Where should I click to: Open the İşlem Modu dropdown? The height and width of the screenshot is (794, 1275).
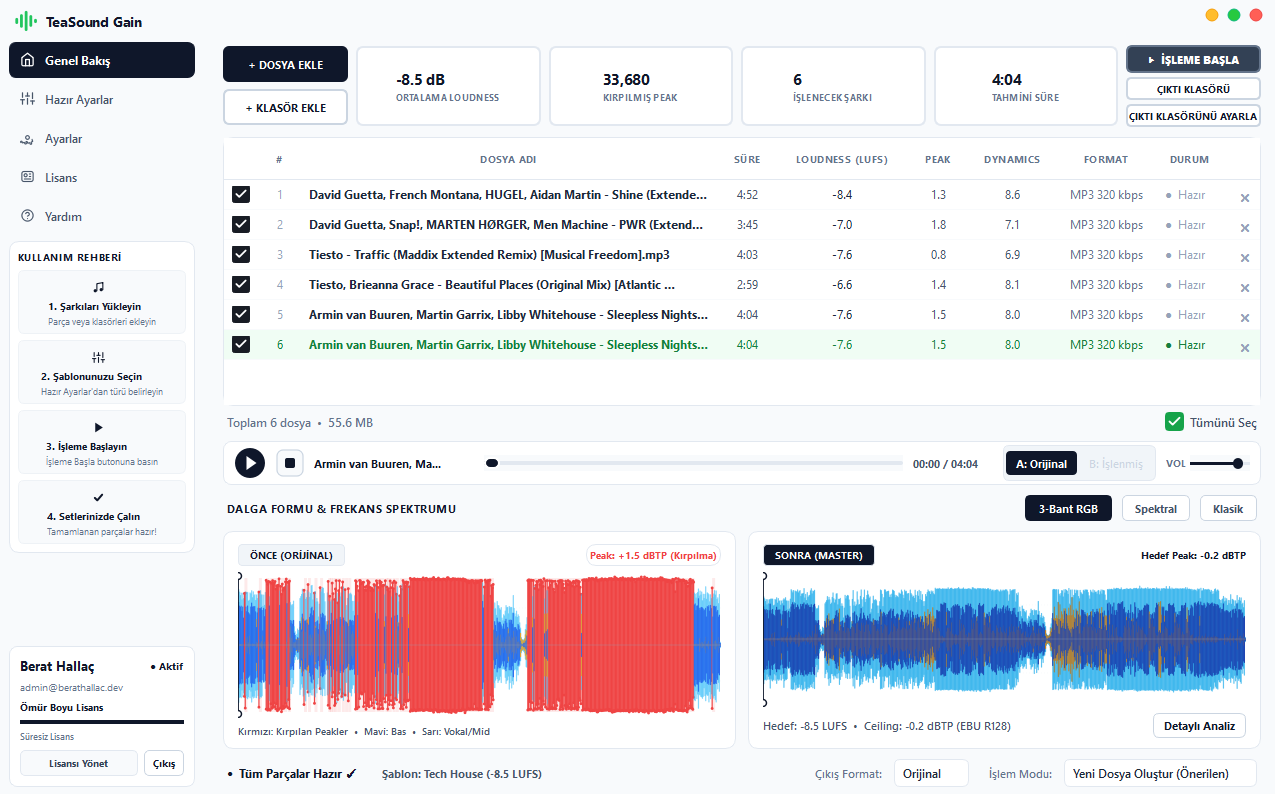1160,773
